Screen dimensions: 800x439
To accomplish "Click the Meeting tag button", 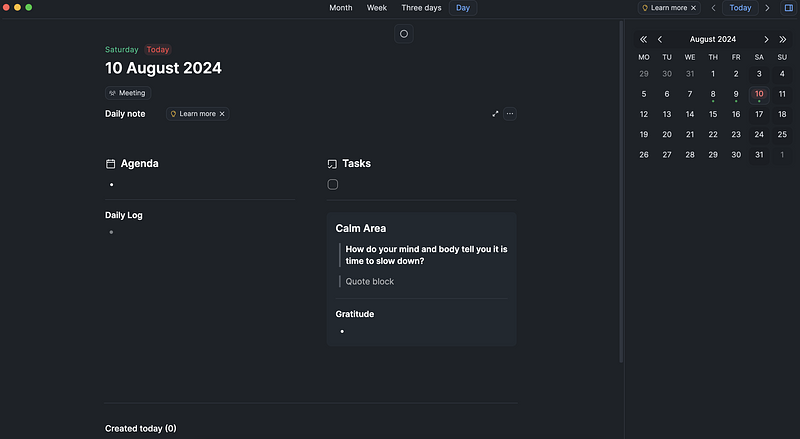I will coord(128,93).
